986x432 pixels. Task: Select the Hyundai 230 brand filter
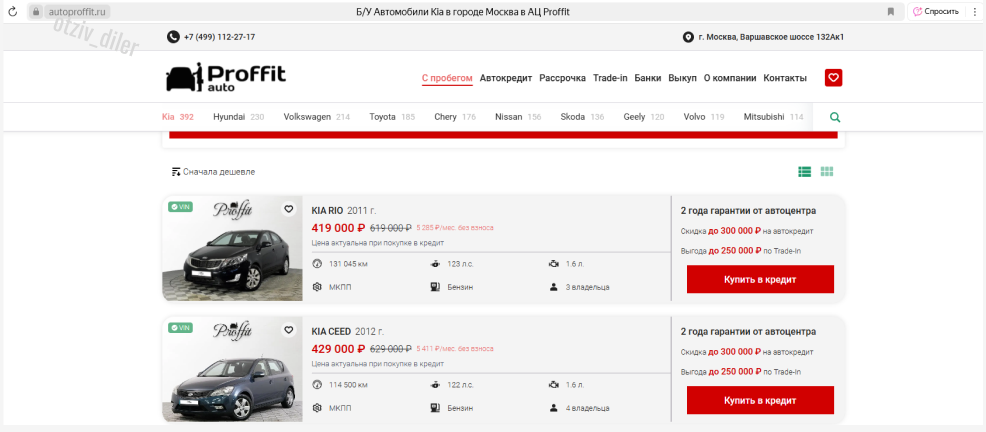tap(239, 117)
